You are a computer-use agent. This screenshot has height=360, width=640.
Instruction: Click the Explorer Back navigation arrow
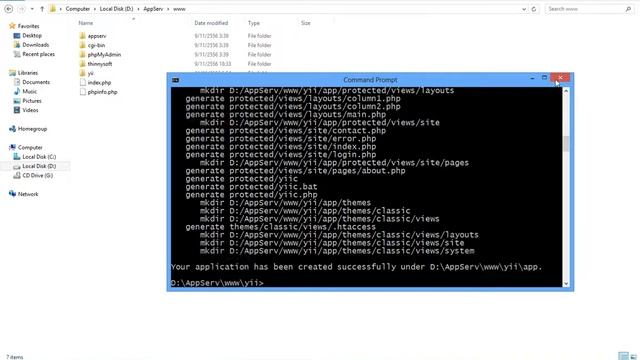[x=8, y=9]
